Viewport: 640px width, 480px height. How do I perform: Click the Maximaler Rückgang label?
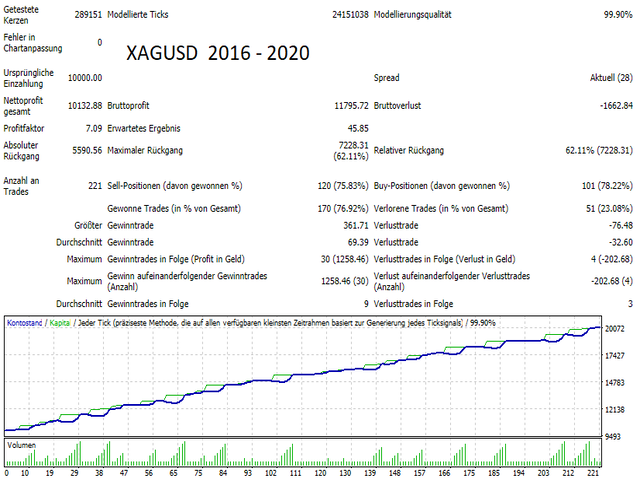point(145,151)
